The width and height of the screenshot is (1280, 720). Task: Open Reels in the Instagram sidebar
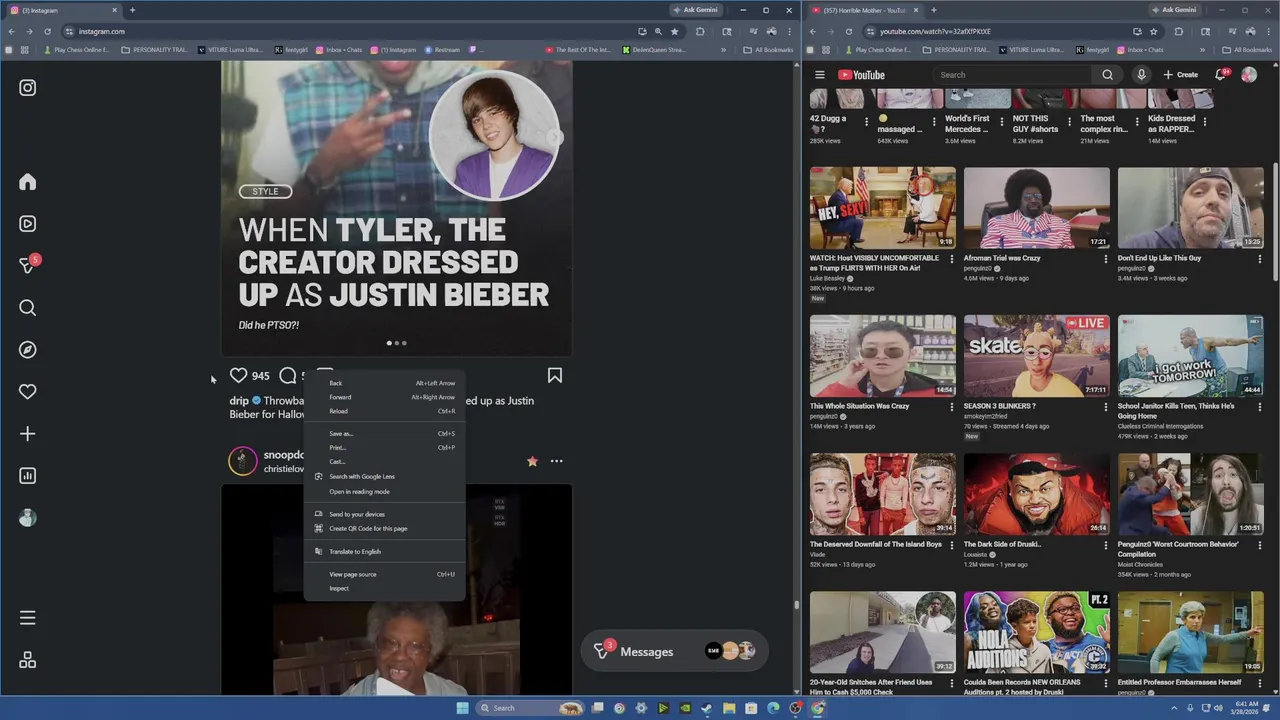click(27, 224)
